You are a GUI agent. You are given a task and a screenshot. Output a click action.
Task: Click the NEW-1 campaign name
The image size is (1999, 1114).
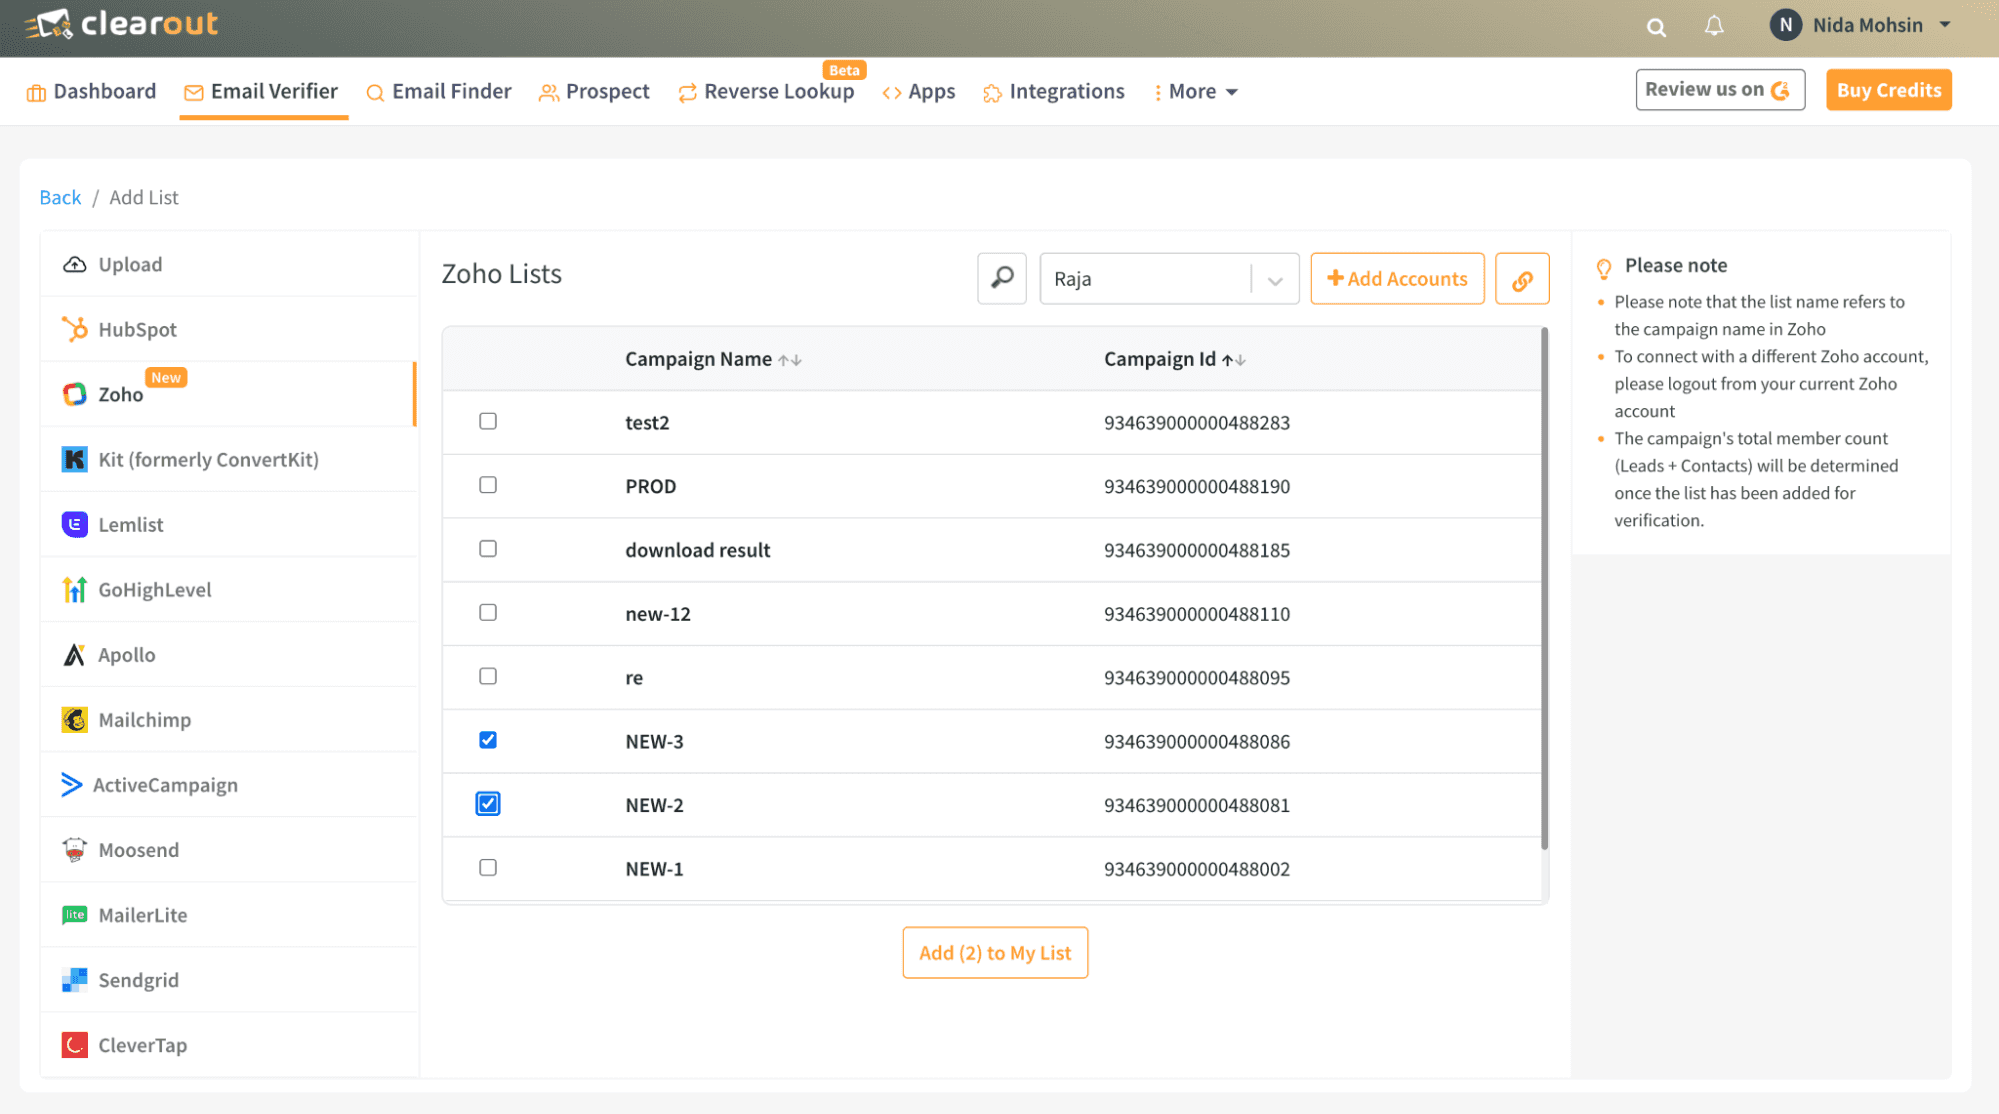click(654, 869)
